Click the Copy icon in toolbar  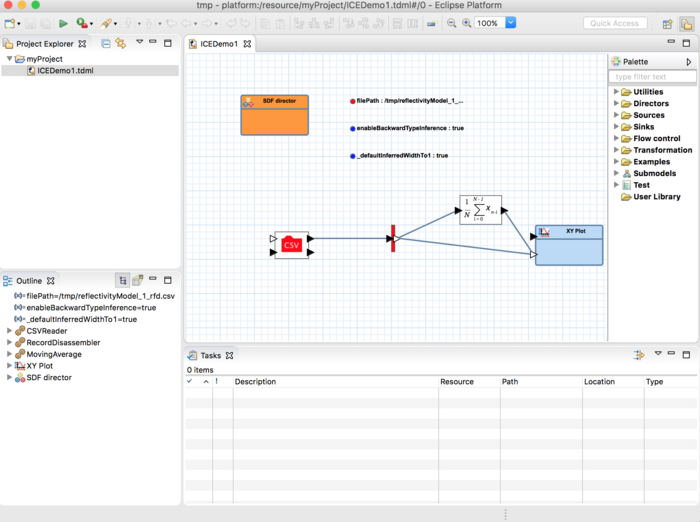[x=265, y=23]
